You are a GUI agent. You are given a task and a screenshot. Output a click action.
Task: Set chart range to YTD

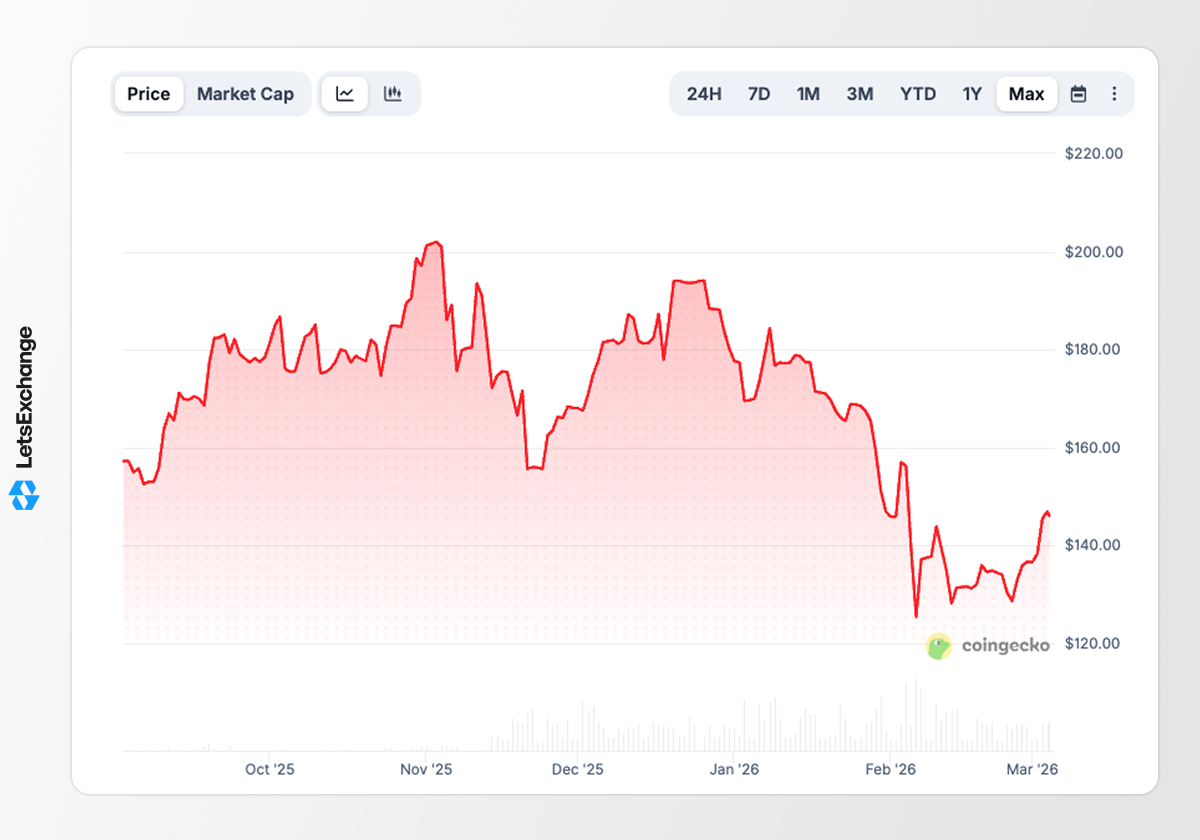point(918,94)
